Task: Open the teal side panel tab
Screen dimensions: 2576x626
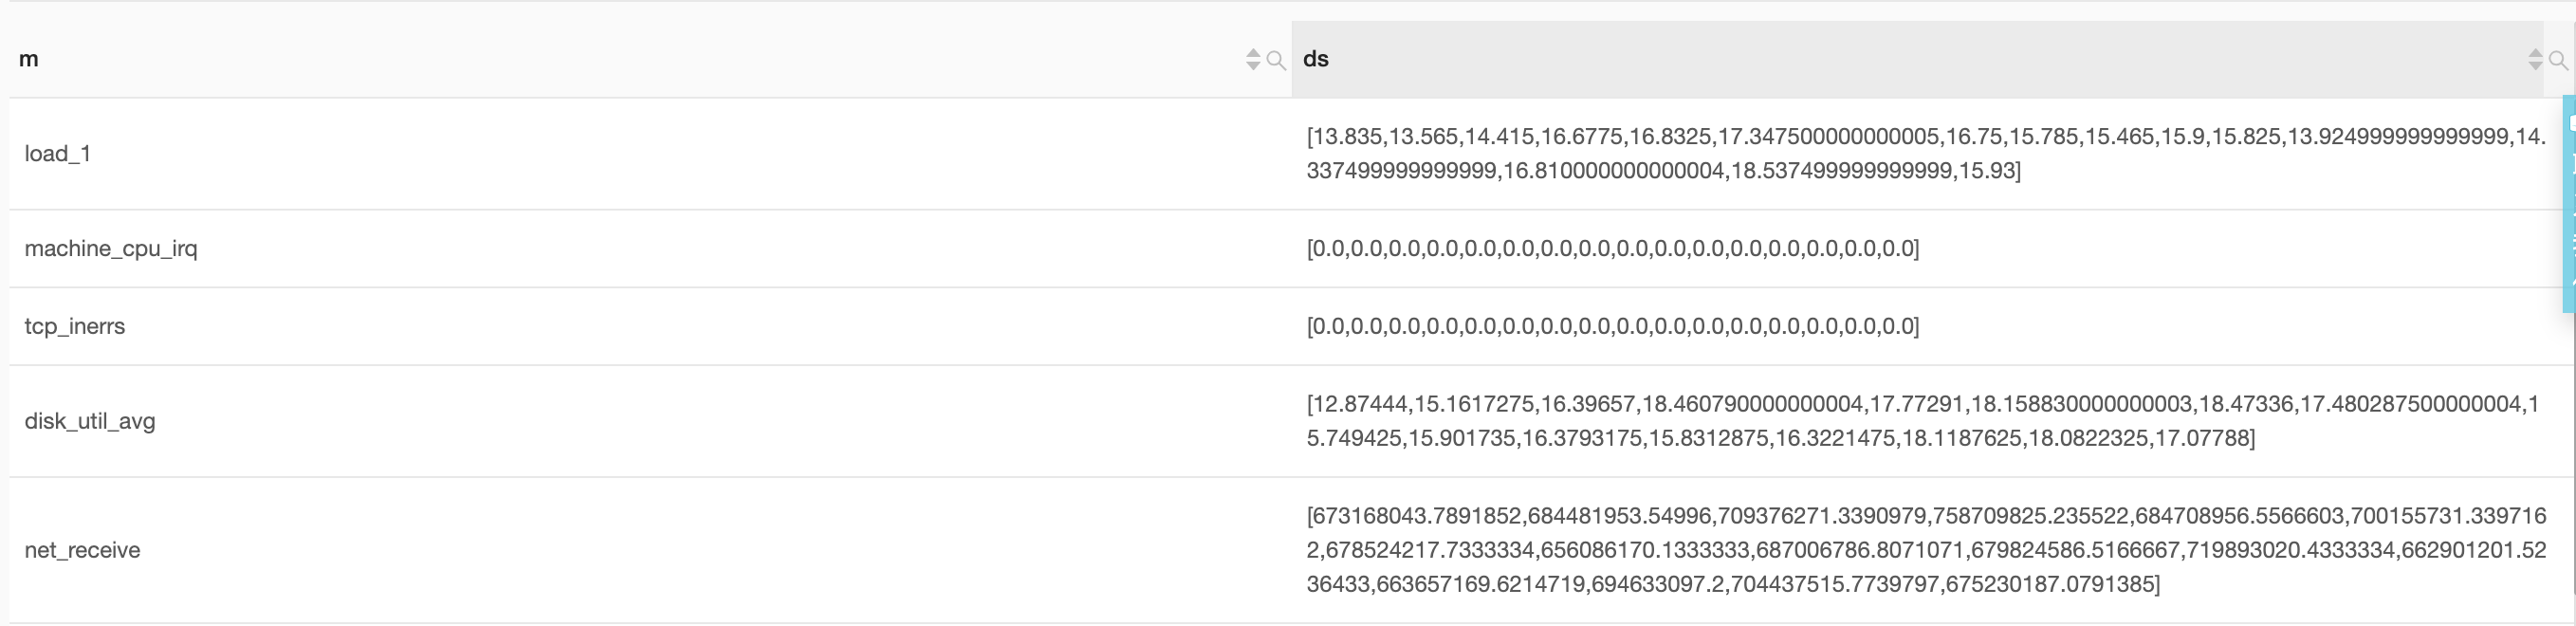Action: tap(2569, 204)
